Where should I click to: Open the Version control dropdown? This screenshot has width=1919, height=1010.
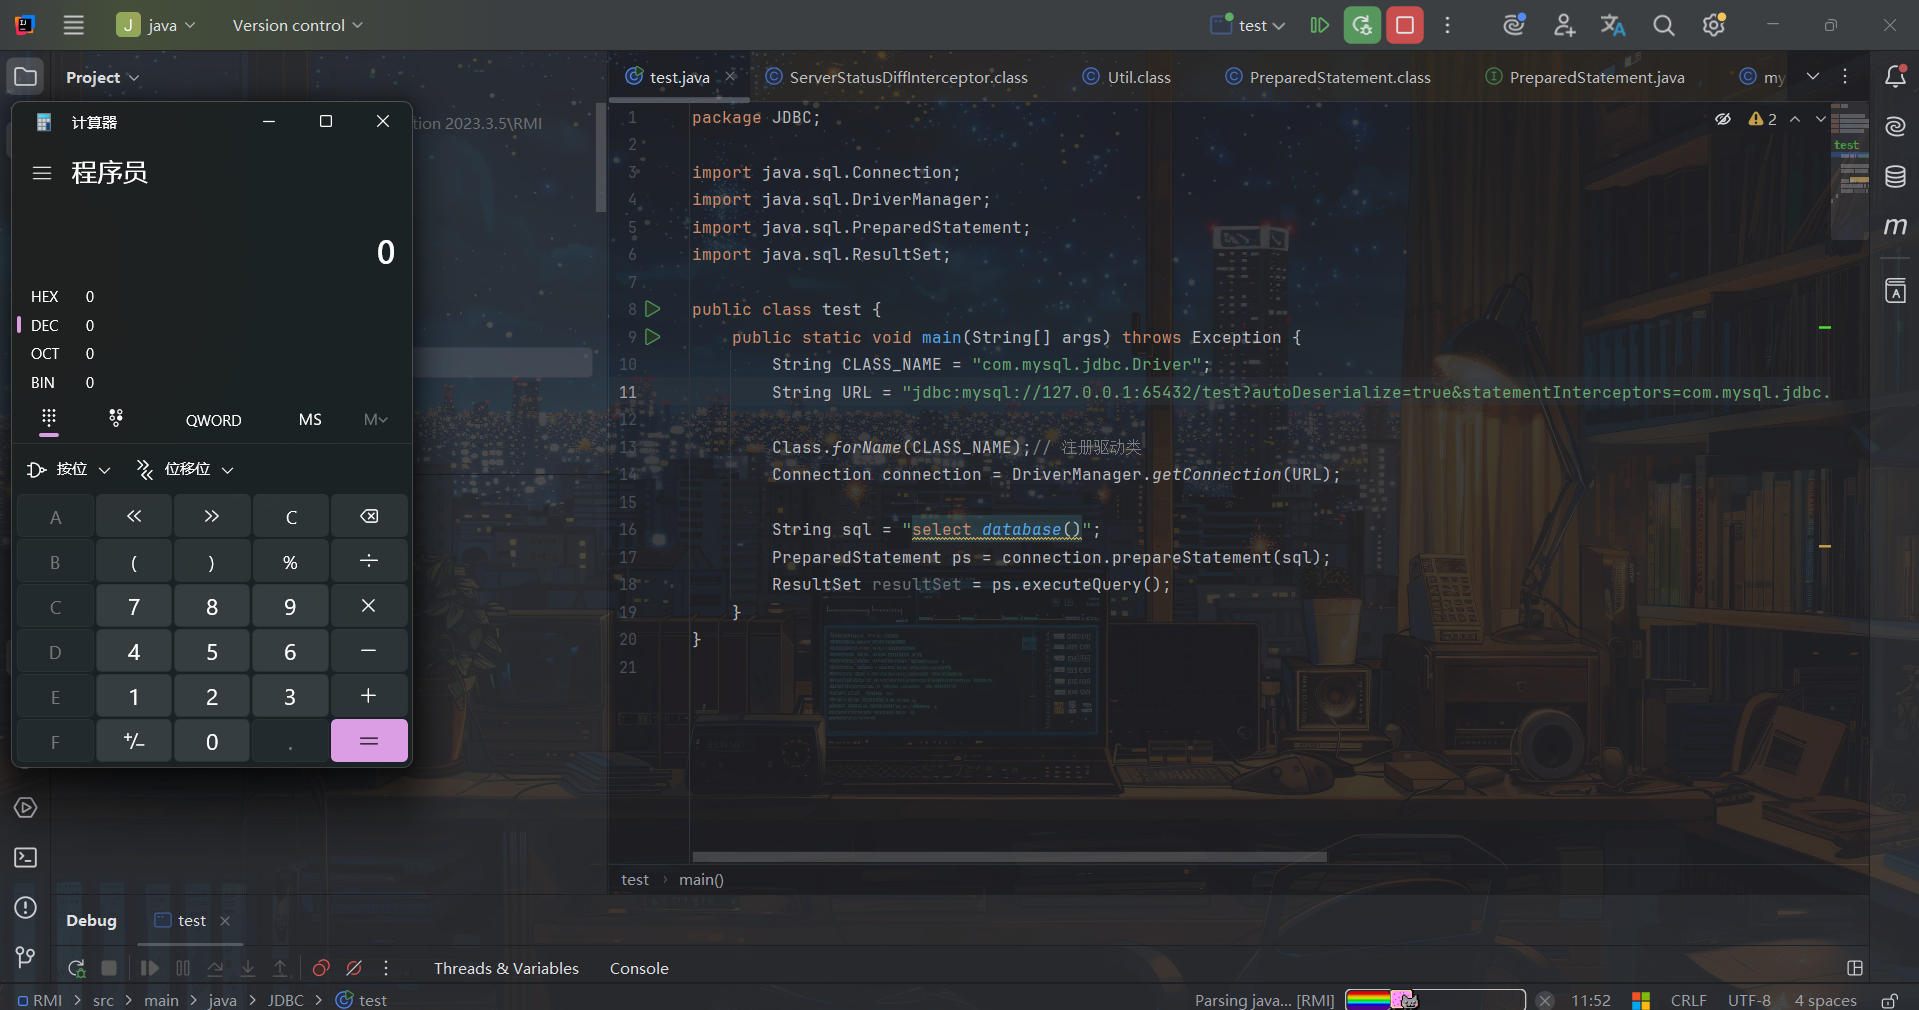click(297, 25)
